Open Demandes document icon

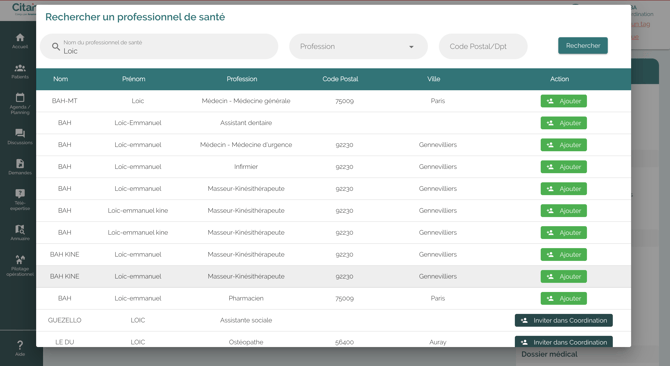tap(20, 164)
